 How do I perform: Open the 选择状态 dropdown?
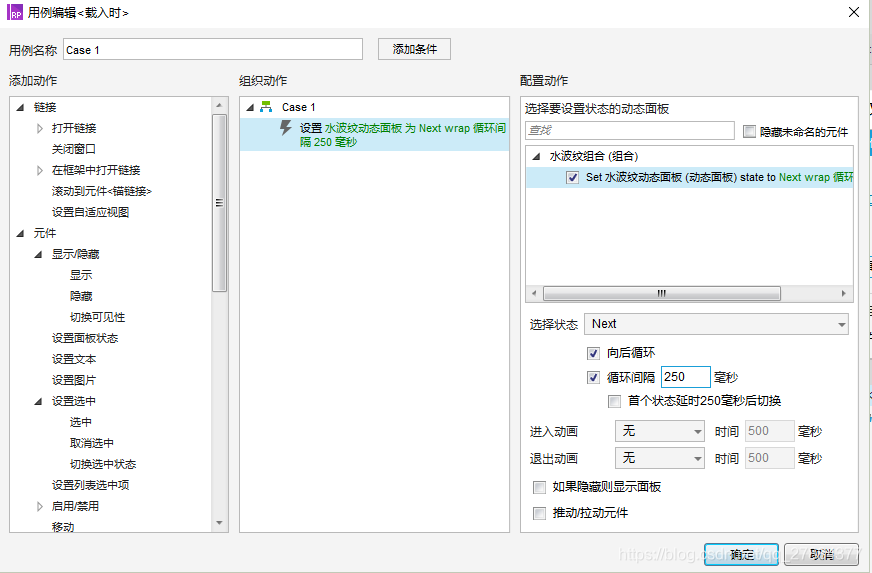coord(716,324)
